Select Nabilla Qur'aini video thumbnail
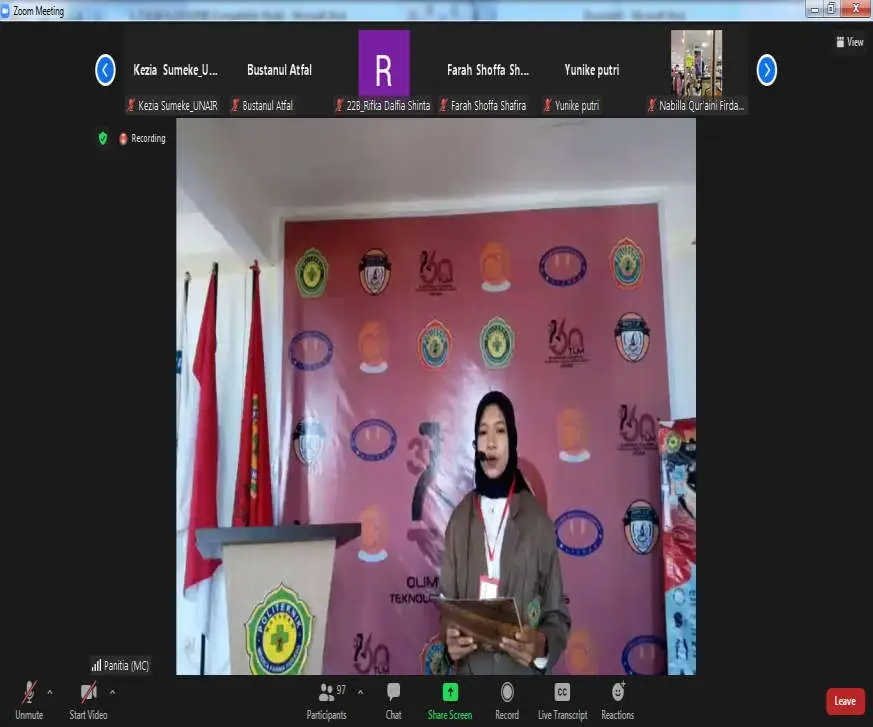This screenshot has height=727, width=873. (x=696, y=64)
